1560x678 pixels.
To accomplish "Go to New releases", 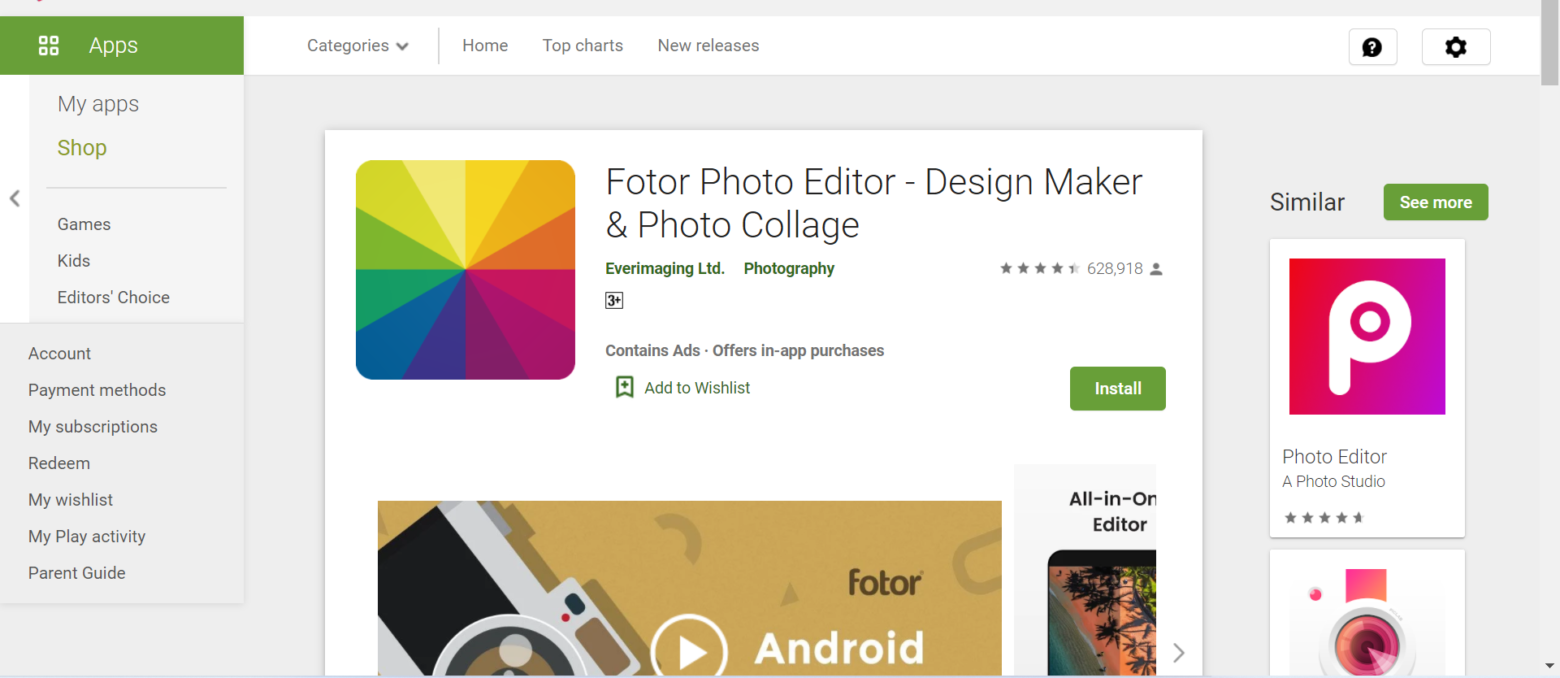I will [x=708, y=45].
